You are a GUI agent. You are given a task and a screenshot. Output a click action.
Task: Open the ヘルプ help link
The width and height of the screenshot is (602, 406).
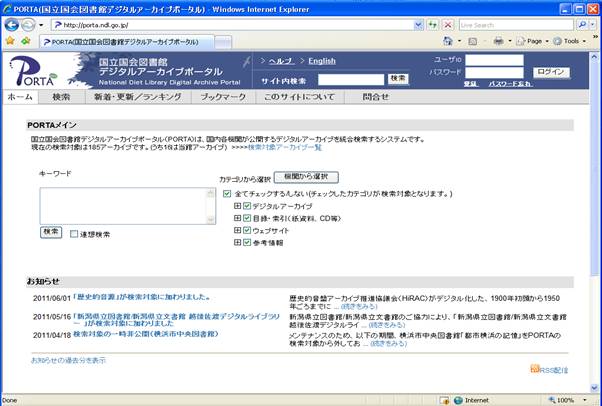[x=281, y=61]
